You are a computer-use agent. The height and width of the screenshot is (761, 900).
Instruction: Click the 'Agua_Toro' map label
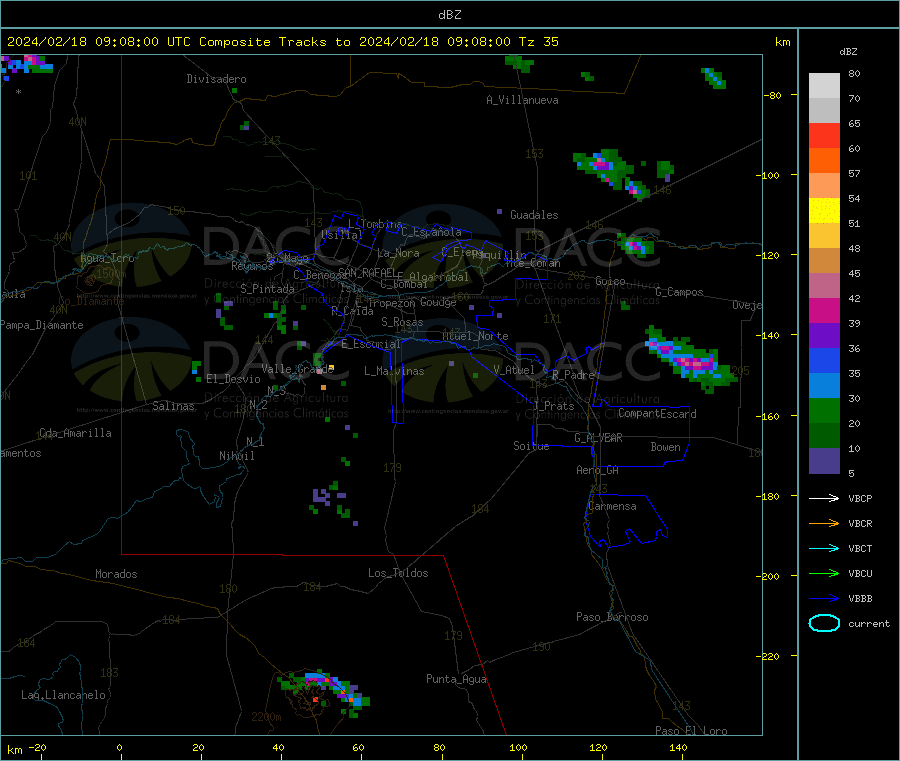(107, 258)
